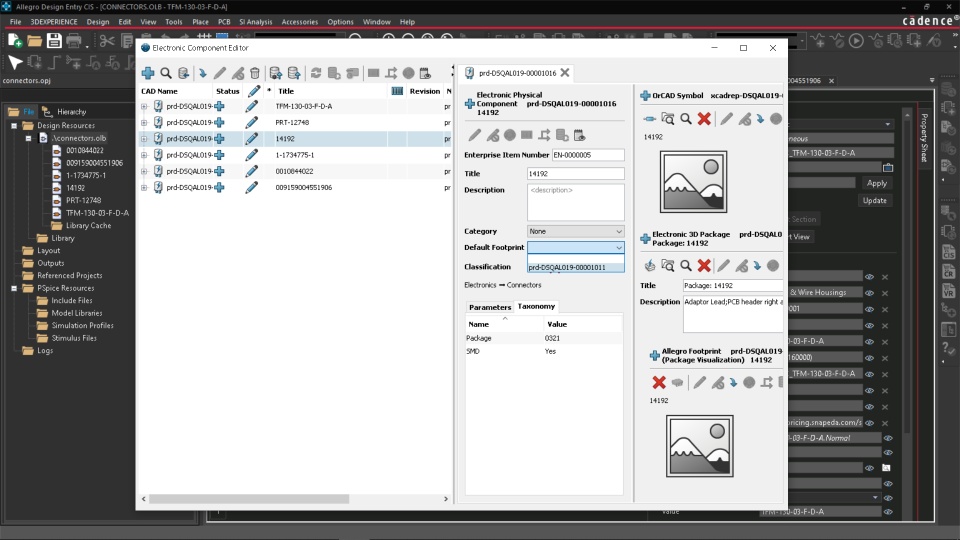Toggle eye icon beside (160000) property
Image resolution: width=960 pixels, height=540 pixels.
pos(869,358)
